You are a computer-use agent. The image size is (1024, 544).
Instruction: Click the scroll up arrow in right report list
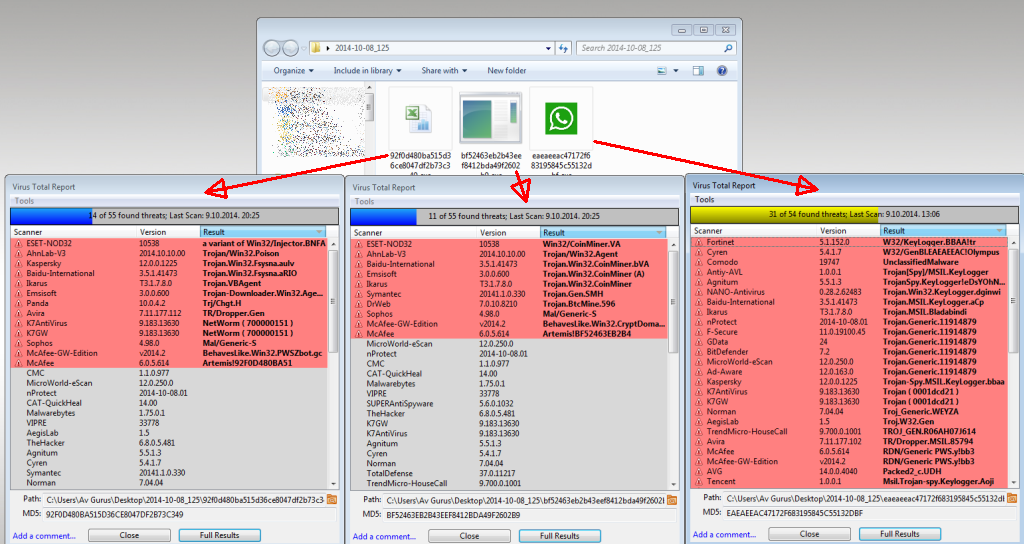[1014, 242]
